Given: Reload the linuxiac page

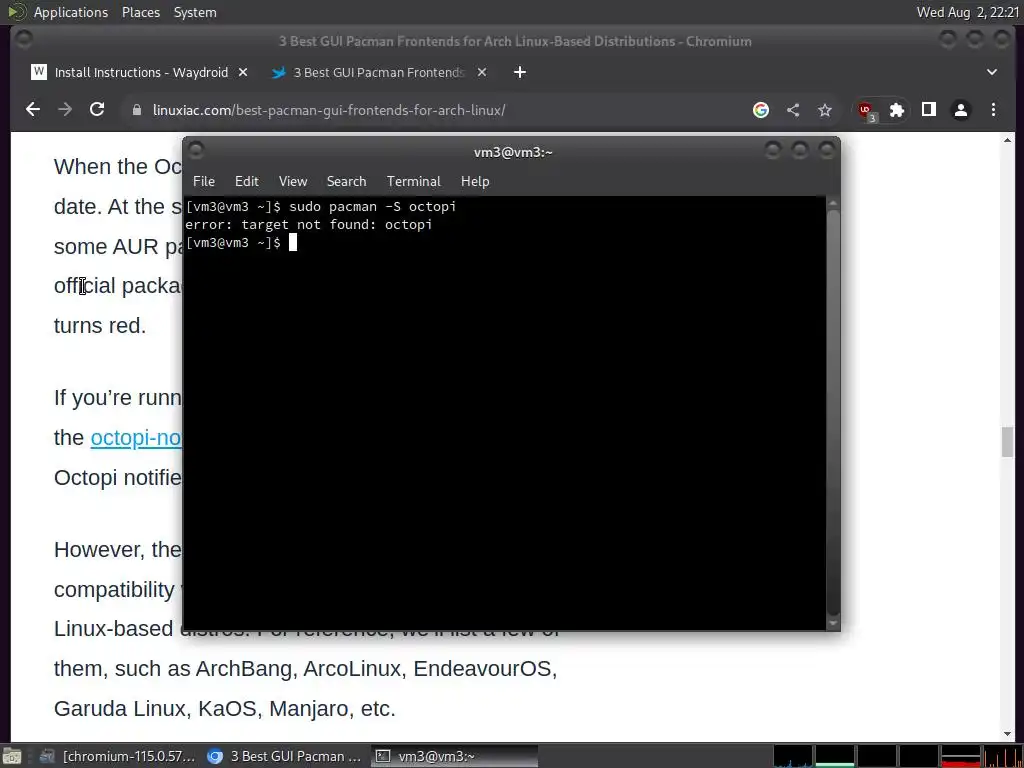Looking at the screenshot, I should pyautogui.click(x=97, y=110).
